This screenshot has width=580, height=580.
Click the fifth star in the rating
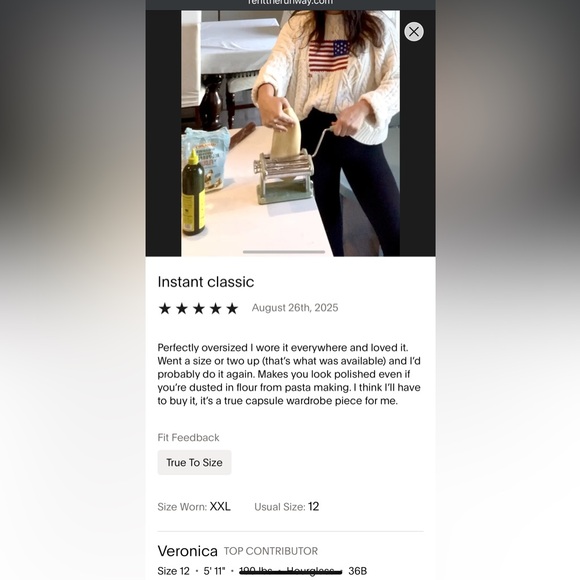[232, 308]
